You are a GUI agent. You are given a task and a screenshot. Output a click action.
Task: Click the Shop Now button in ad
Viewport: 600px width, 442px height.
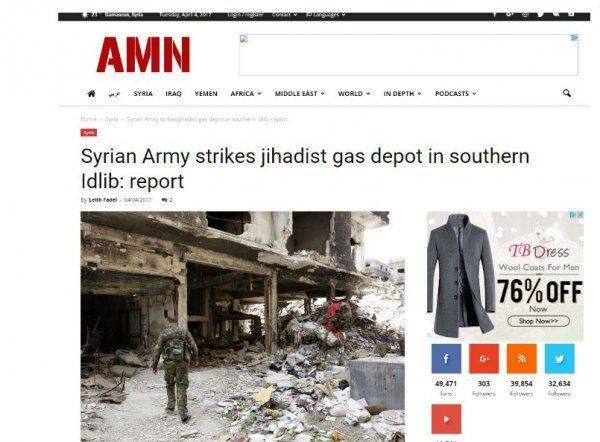tap(538, 321)
